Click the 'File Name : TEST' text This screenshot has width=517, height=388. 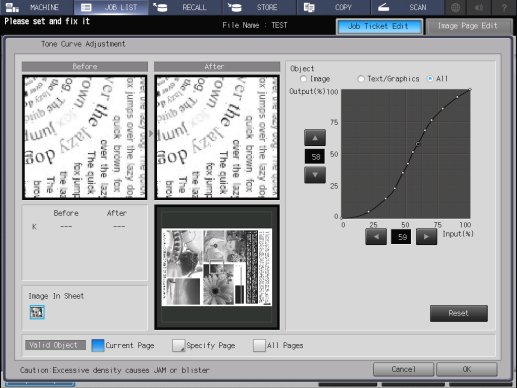(255, 25)
